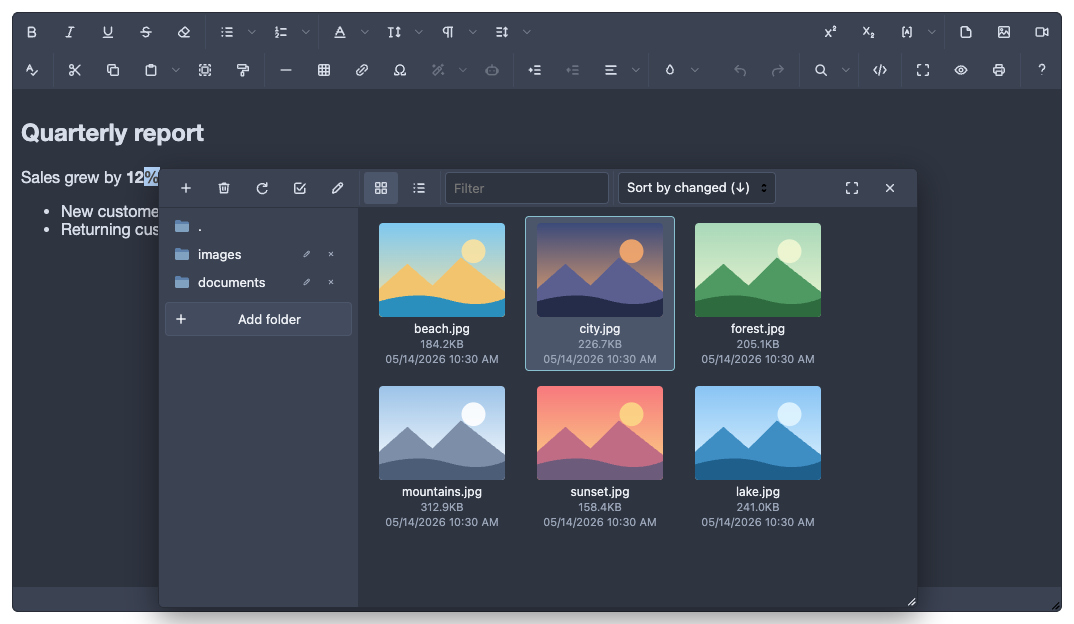The image size is (1074, 624).
Task: Click the scissors cut icon
Action: (x=75, y=70)
